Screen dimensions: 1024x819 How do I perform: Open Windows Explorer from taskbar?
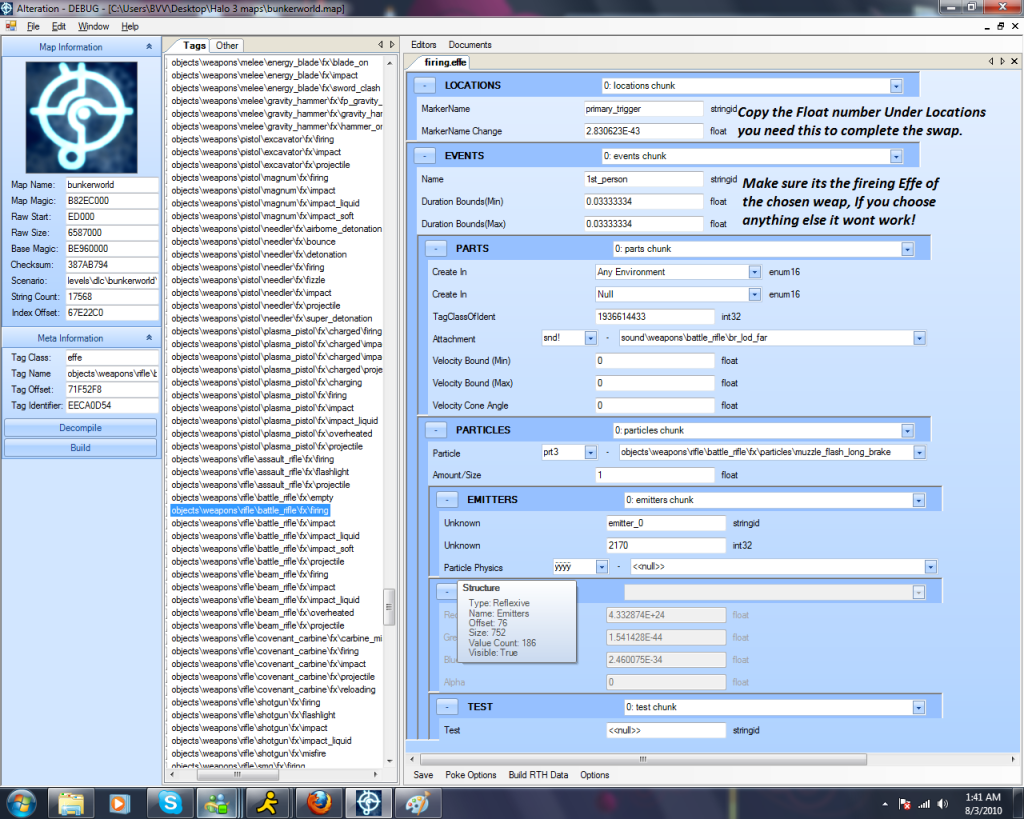pyautogui.click(x=71, y=803)
